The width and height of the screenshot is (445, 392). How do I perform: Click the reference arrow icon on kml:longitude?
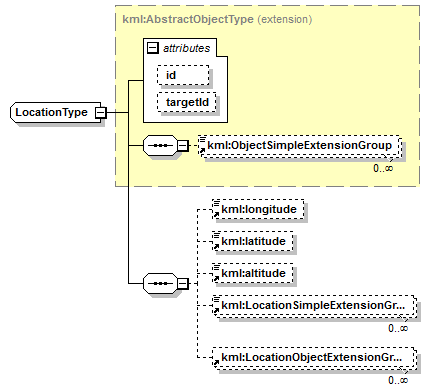[x=216, y=215]
